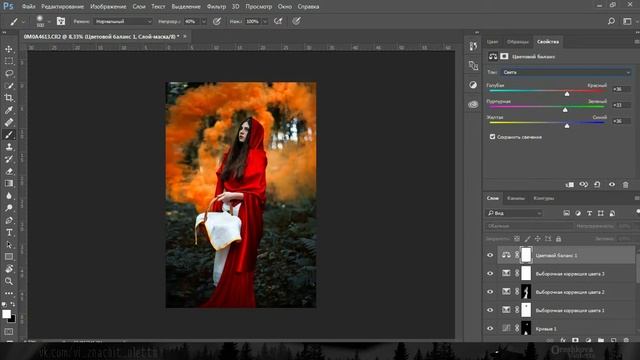The width and height of the screenshot is (640, 360).
Task: Reset adjustment to defaults in Properties
Action: (x=597, y=184)
